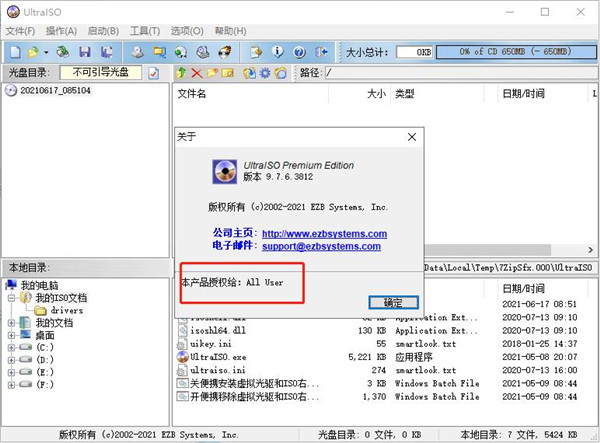Click the 大小 column header in disc list
The width and height of the screenshot is (600, 443).
360,94
